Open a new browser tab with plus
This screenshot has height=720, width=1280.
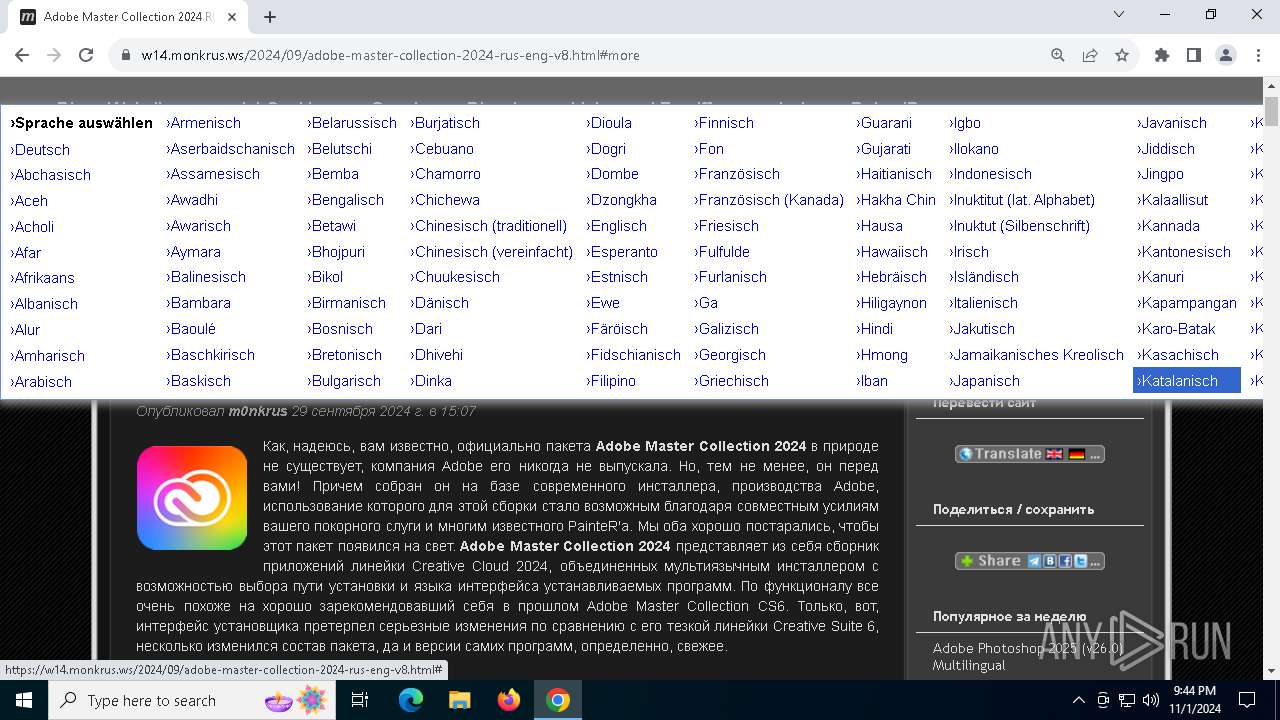tap(270, 16)
